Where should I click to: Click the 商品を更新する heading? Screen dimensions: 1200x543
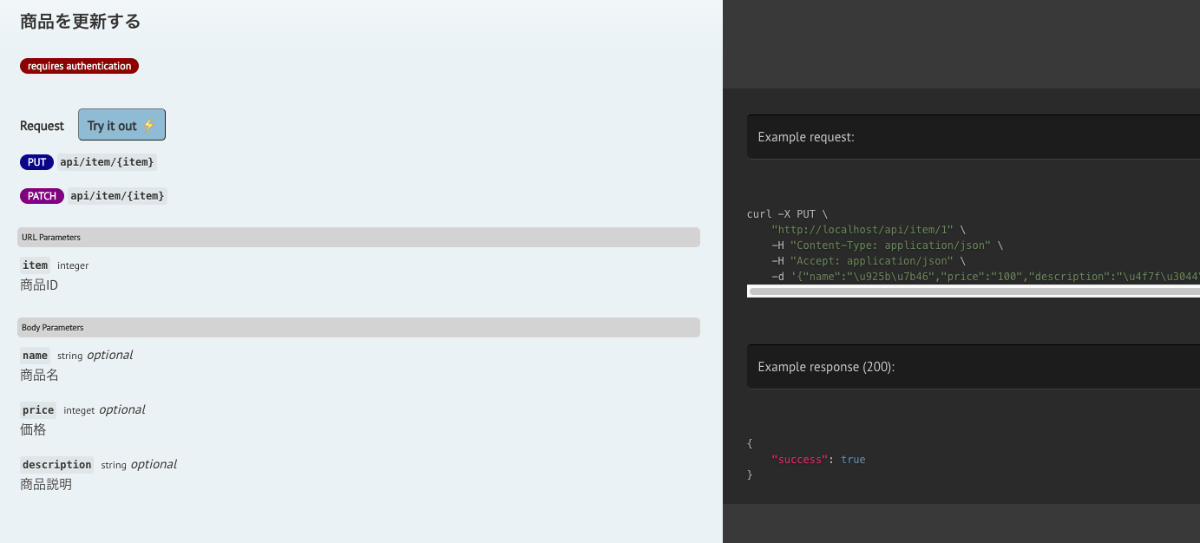[x=80, y=21]
